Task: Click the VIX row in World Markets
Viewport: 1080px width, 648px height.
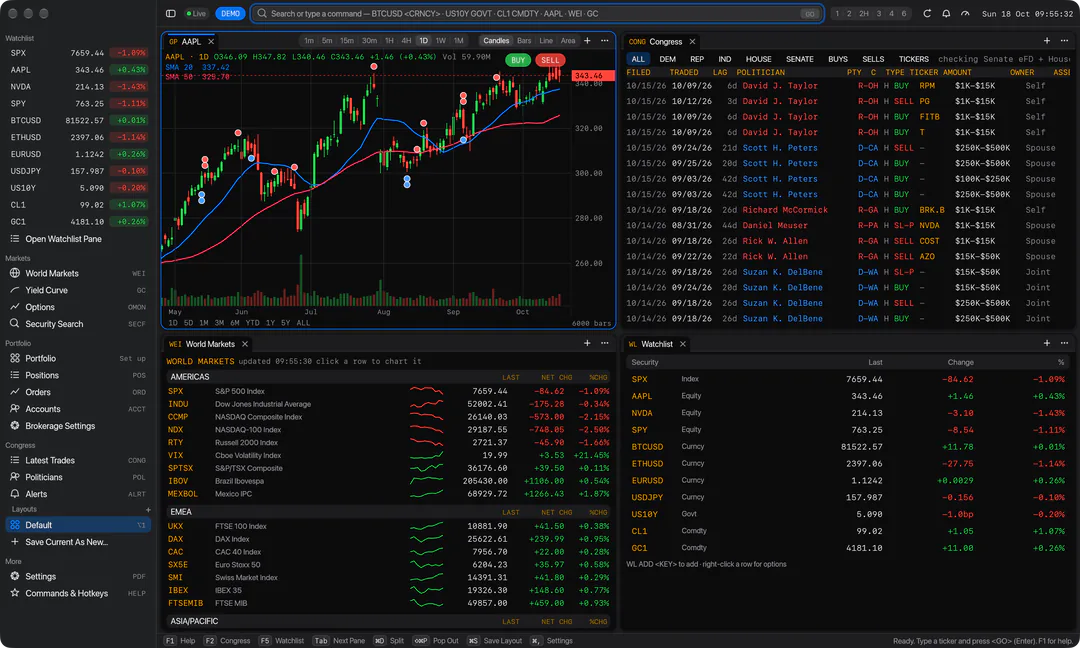Action: point(389,455)
